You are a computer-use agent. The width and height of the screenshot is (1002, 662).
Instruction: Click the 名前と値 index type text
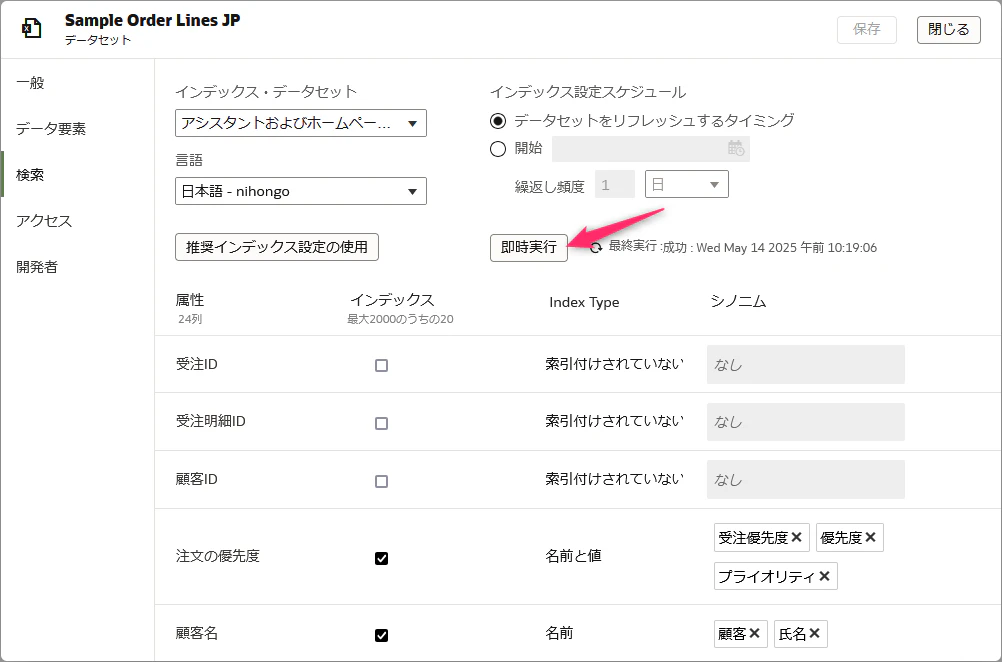[x=573, y=556]
